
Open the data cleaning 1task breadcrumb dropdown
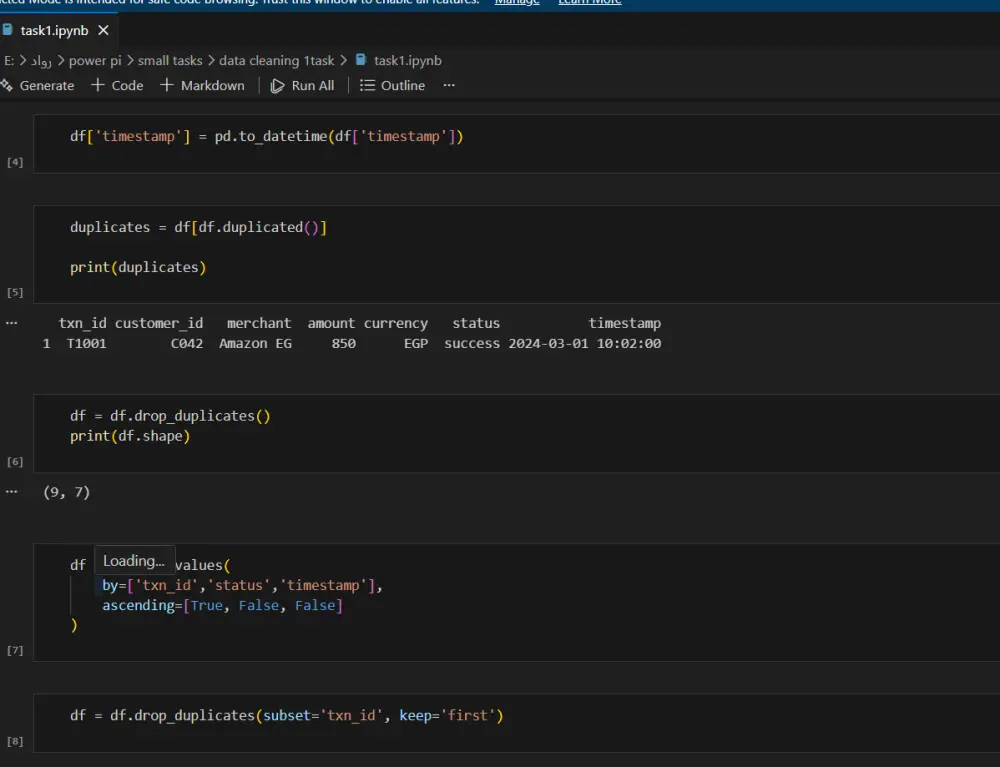[x=274, y=60]
